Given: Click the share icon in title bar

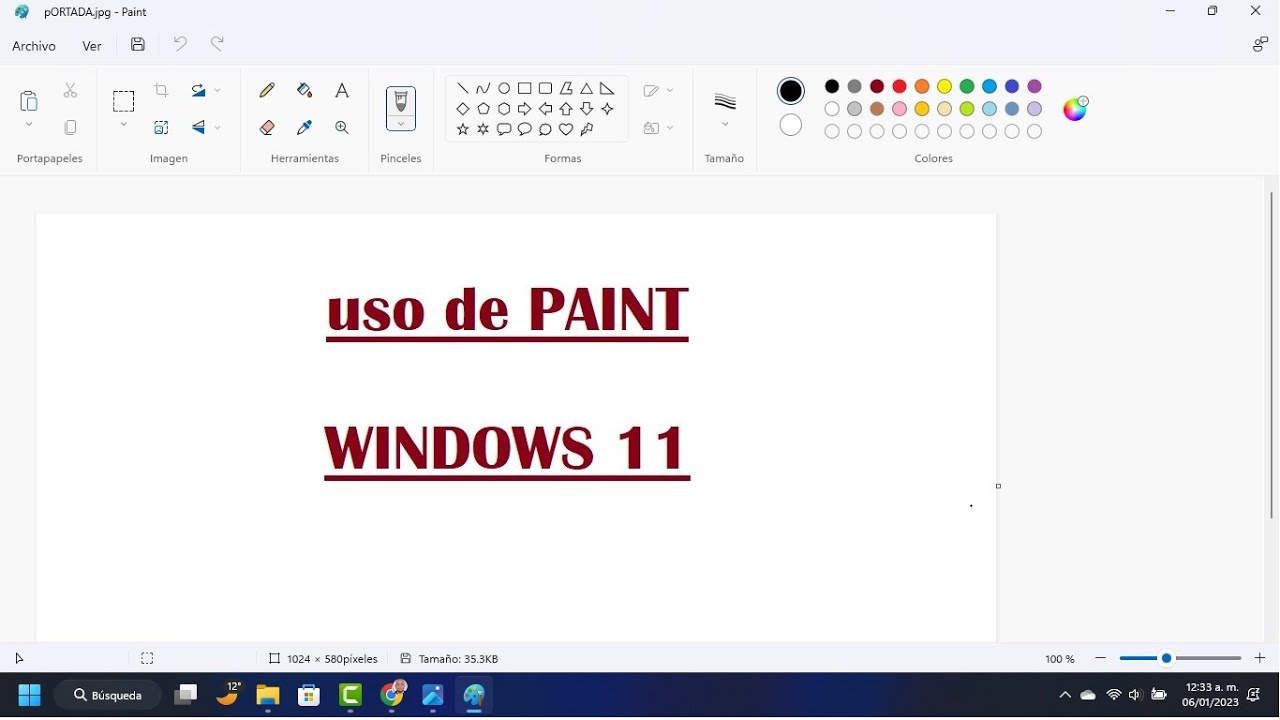Looking at the screenshot, I should click(1260, 45).
